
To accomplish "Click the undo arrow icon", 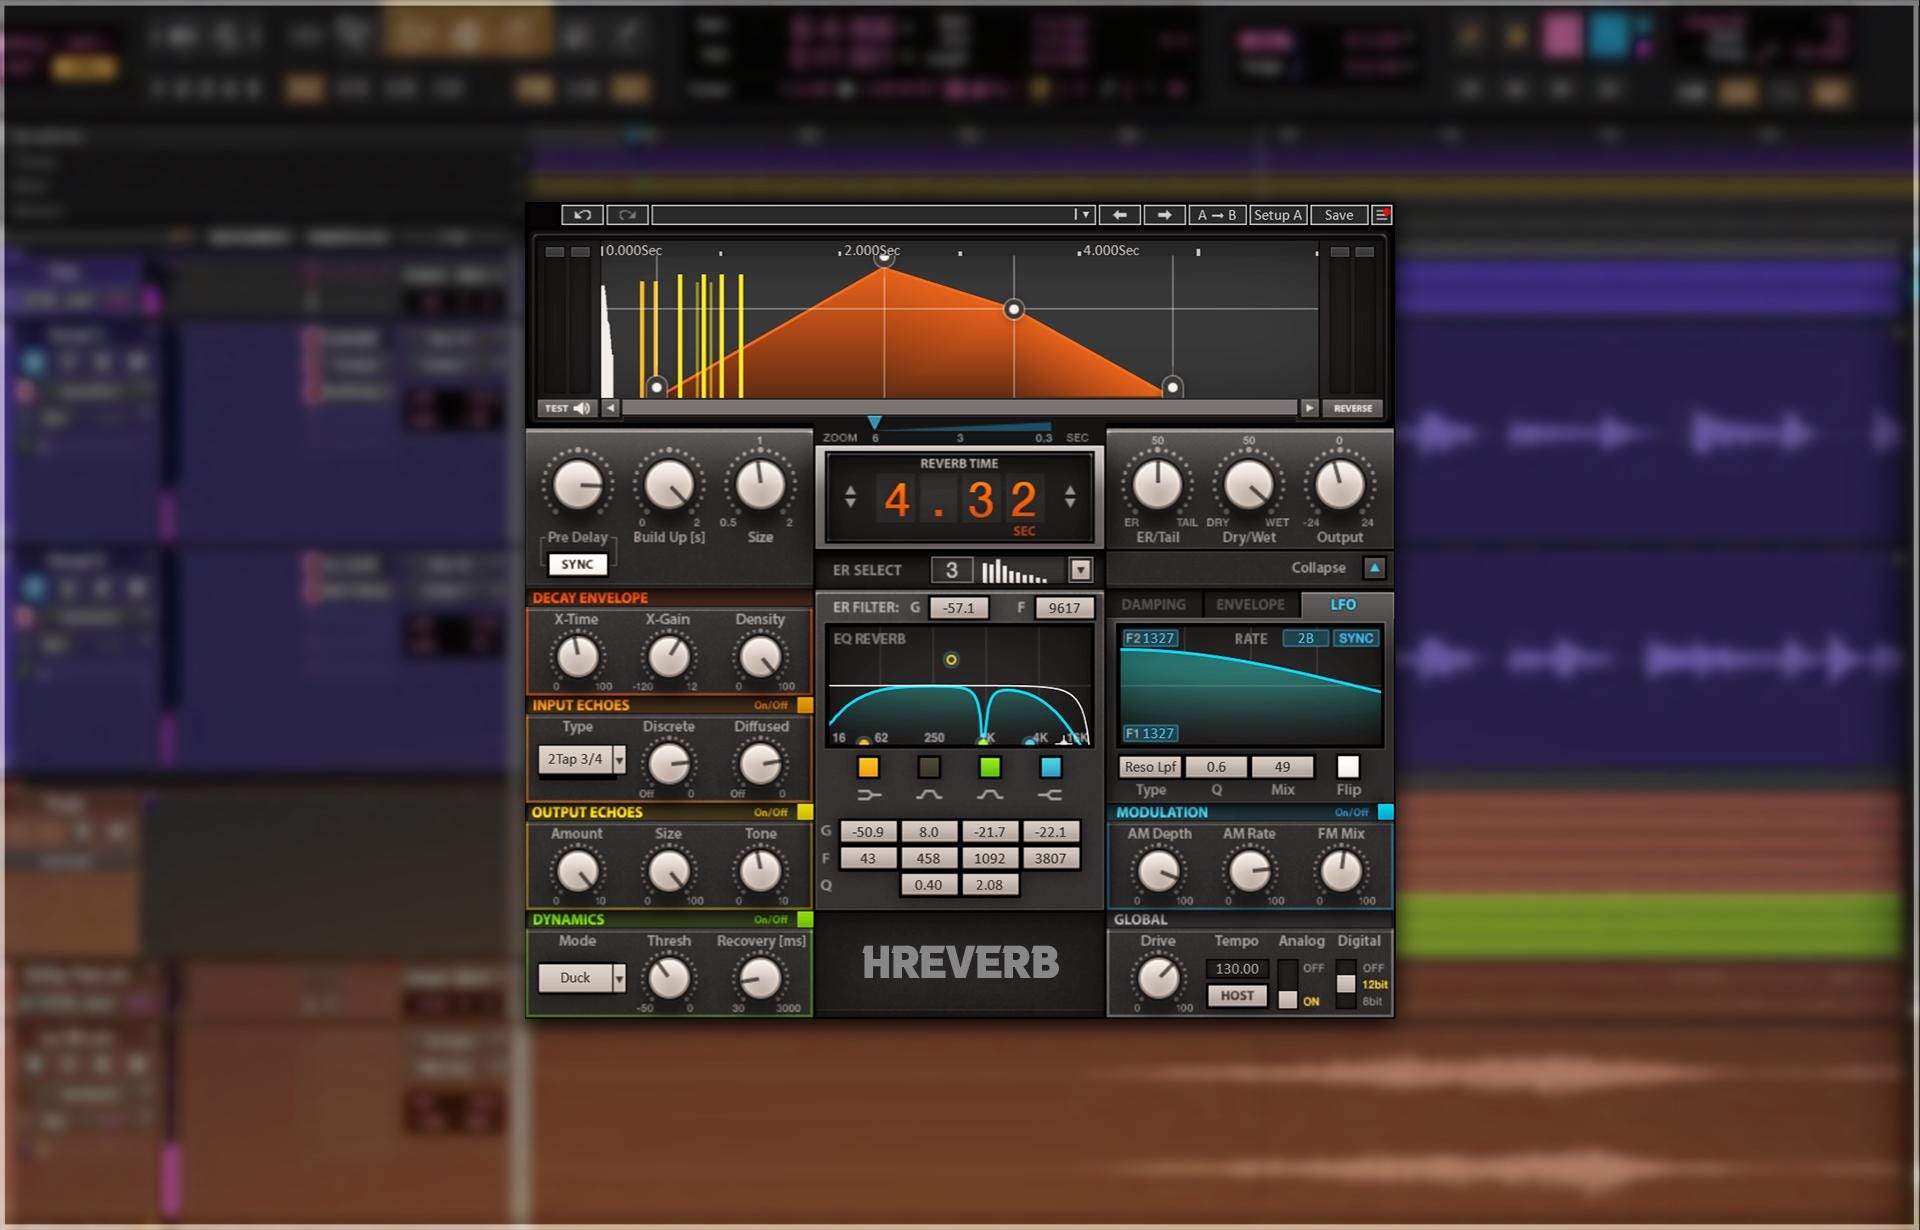I will click(x=582, y=215).
